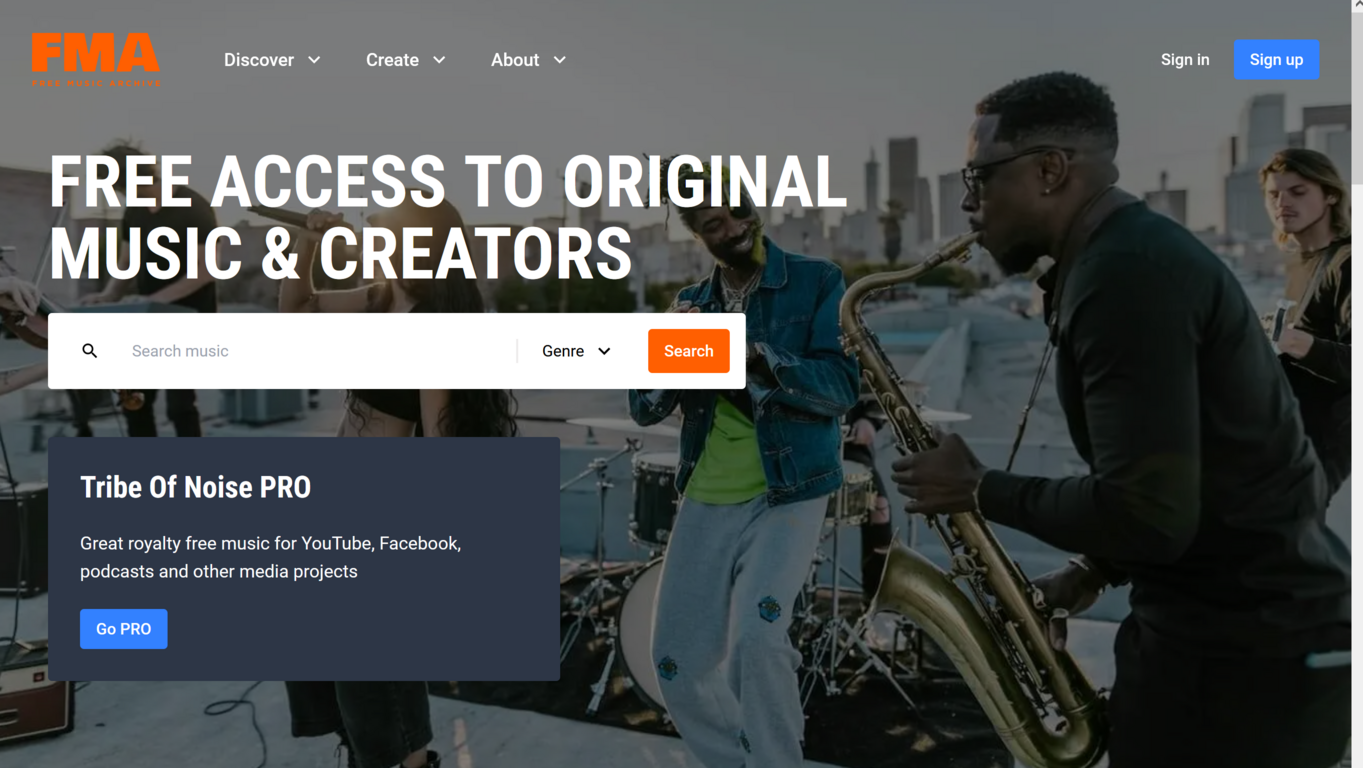Click the Free Access To Original Music headline

448,217
